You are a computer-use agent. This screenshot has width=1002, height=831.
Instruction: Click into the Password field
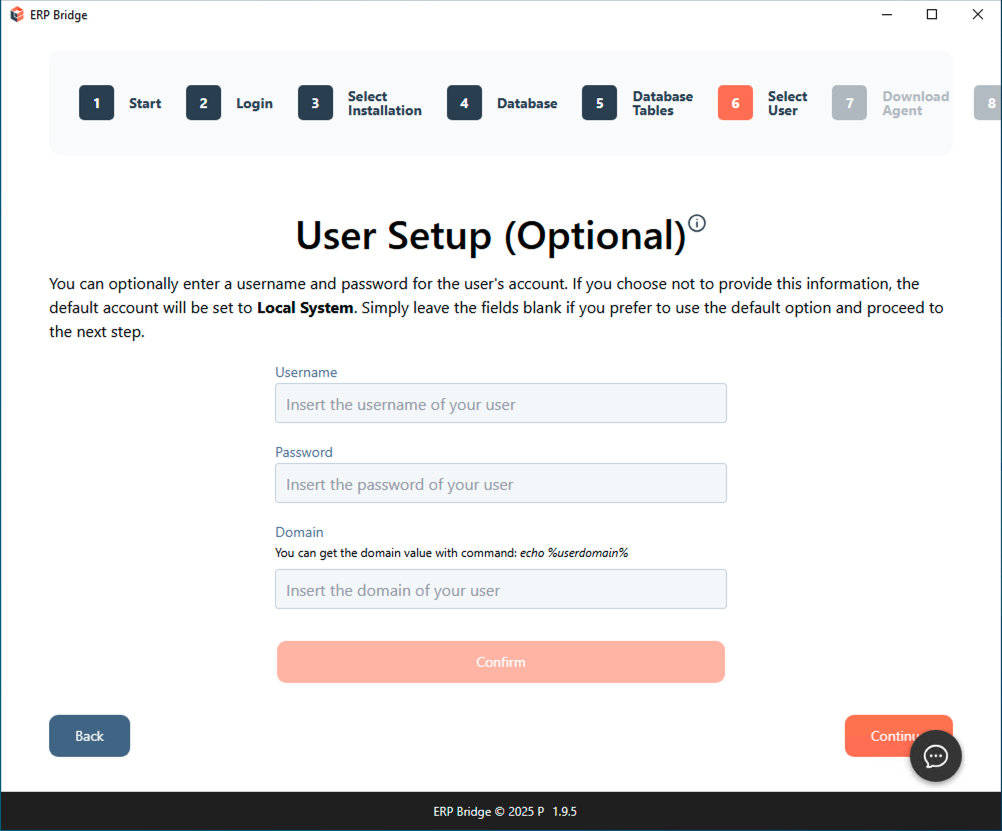[x=500, y=484]
